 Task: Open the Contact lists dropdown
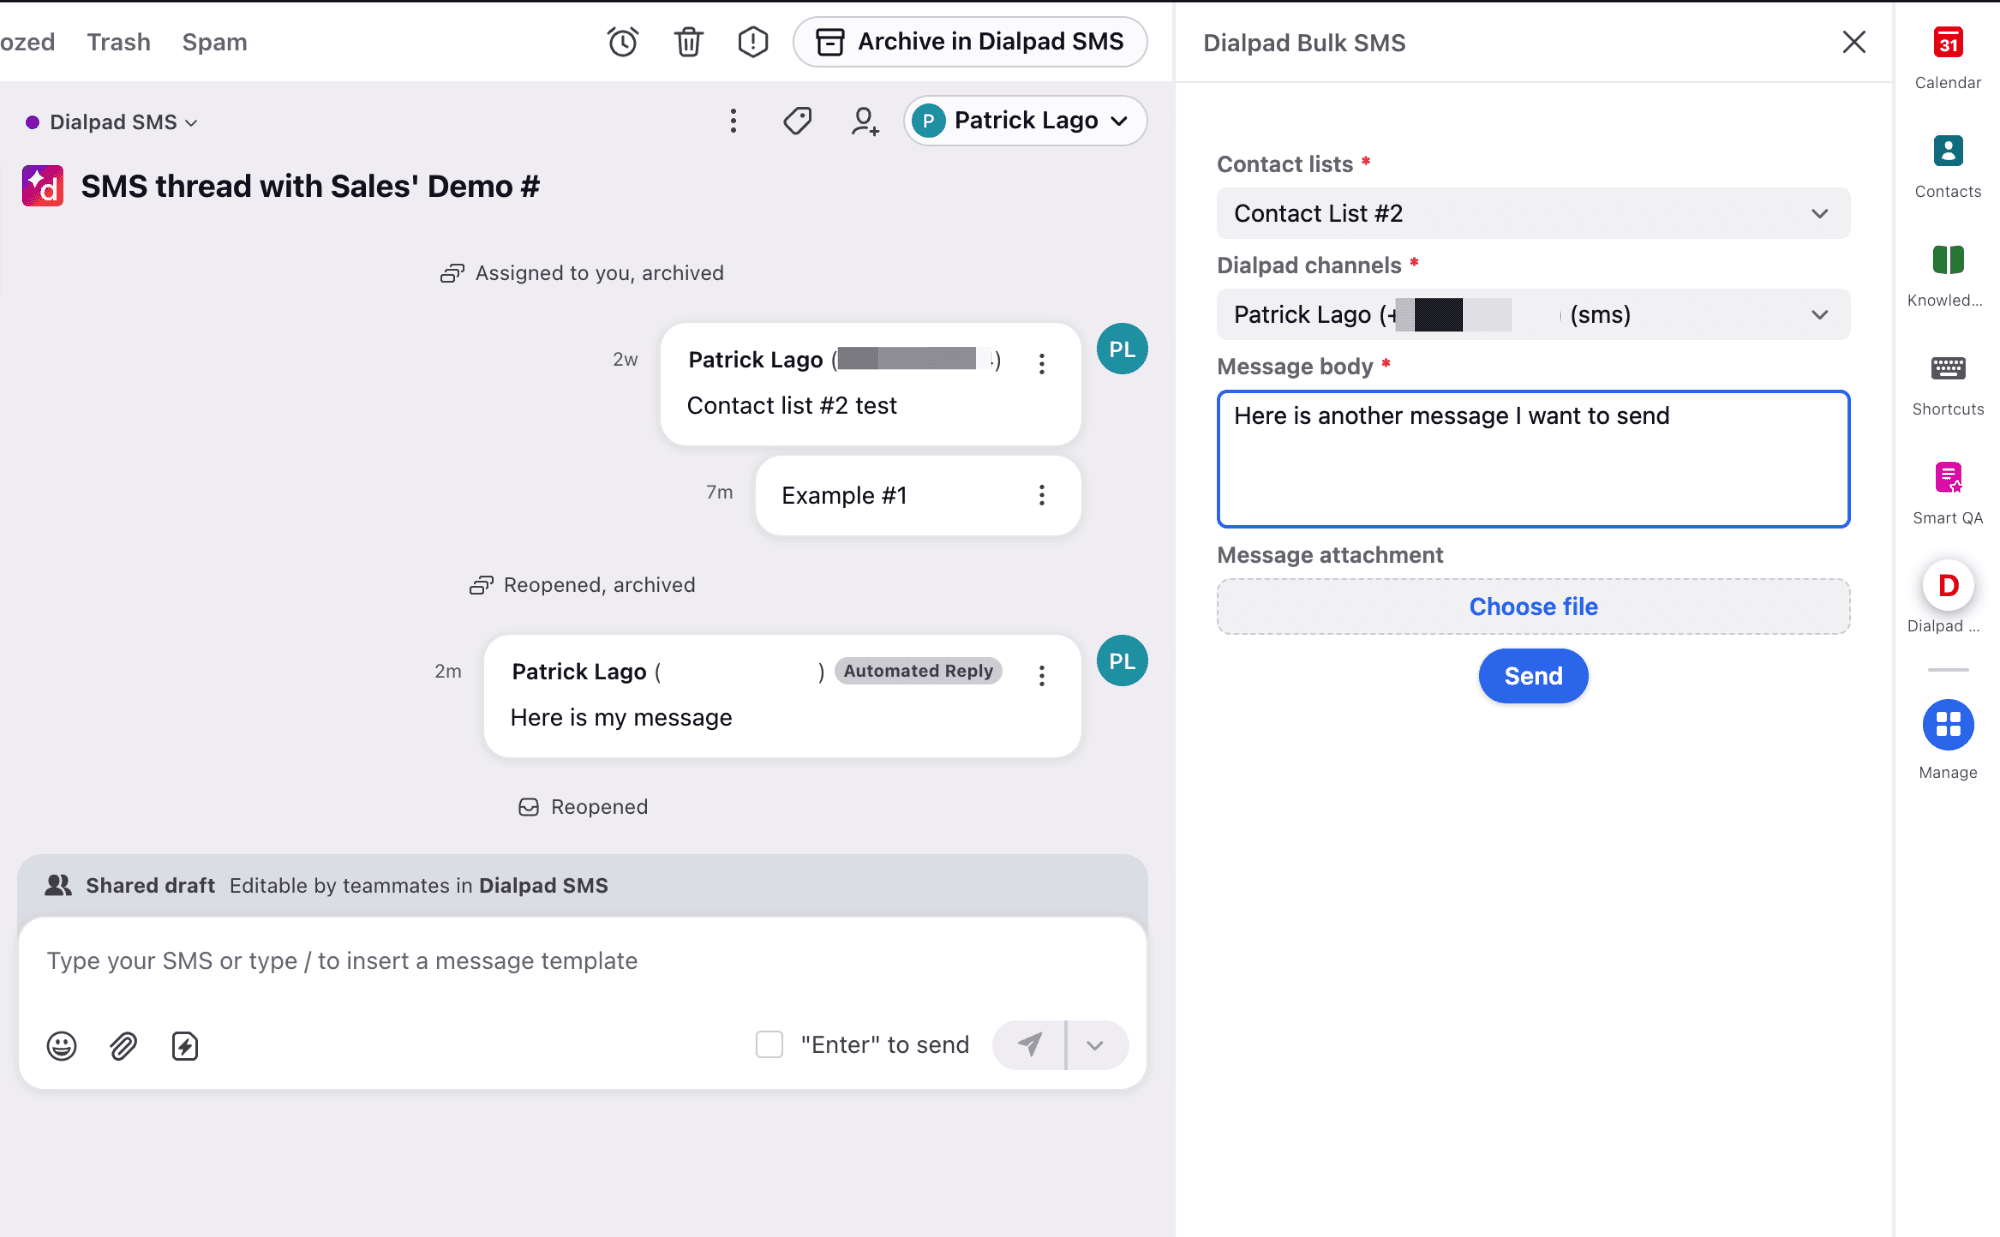coord(1533,213)
